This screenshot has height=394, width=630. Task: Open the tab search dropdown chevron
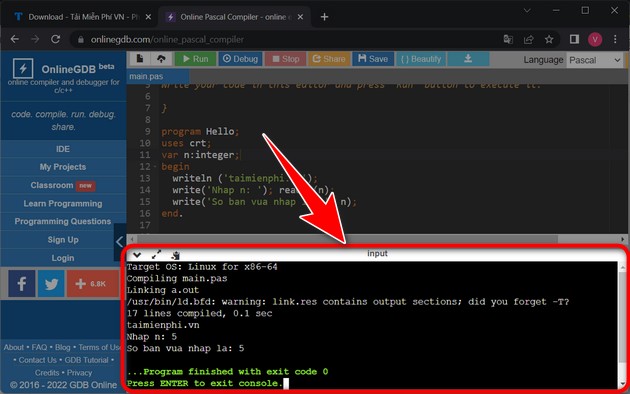[x=527, y=11]
